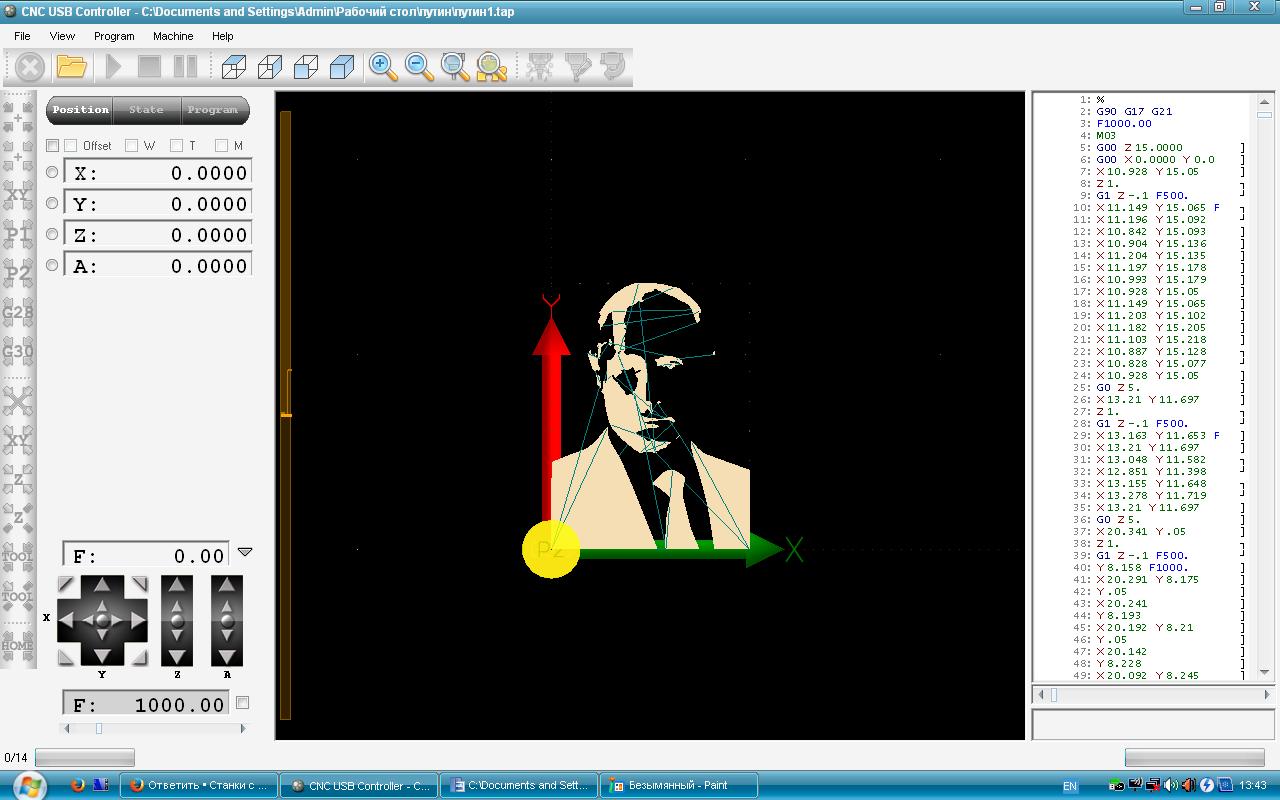Screen dimensions: 1280x800
Task: Open the View menu
Action: (x=62, y=36)
